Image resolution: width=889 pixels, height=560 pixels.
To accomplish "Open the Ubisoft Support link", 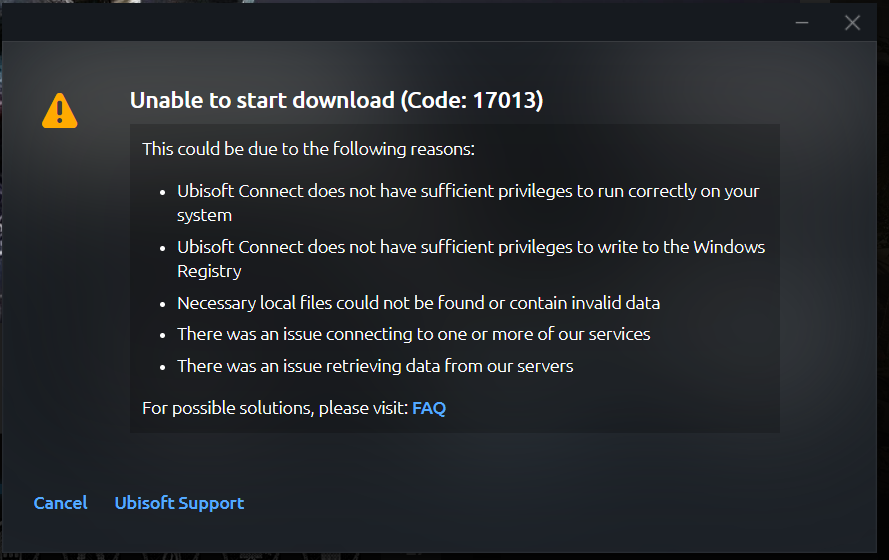I will pyautogui.click(x=179, y=503).
